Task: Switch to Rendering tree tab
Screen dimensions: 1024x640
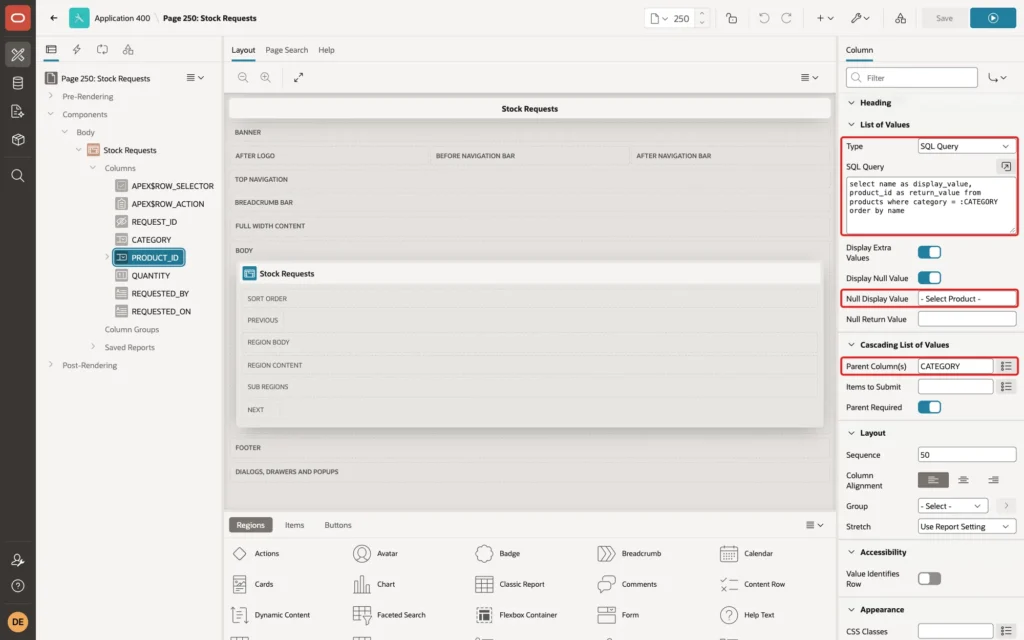Action: click(x=51, y=50)
